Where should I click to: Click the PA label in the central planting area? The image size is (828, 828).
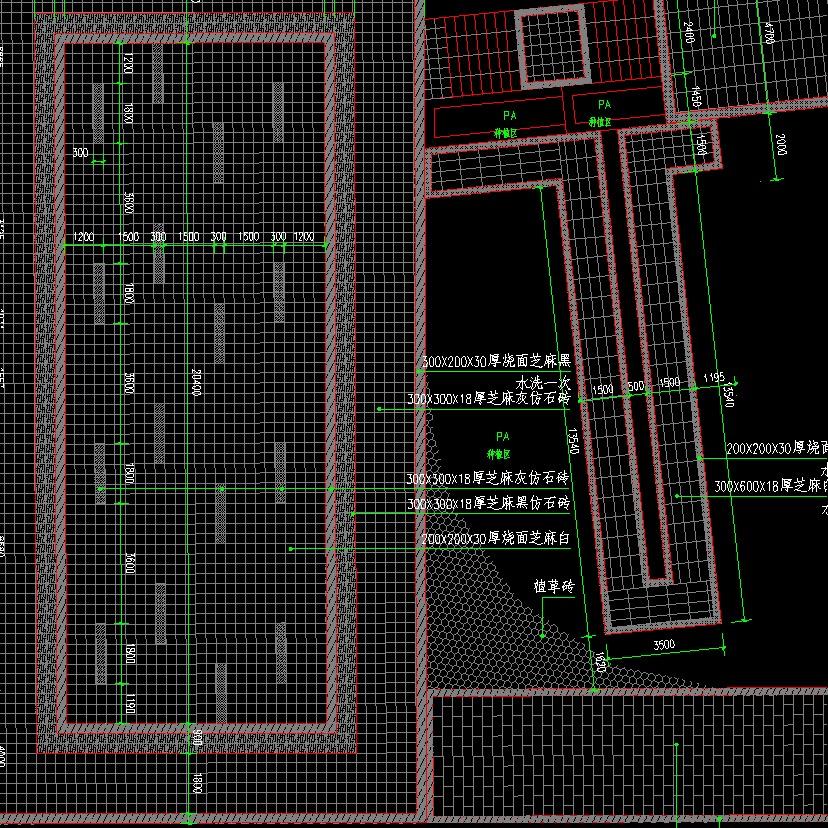coord(502,436)
